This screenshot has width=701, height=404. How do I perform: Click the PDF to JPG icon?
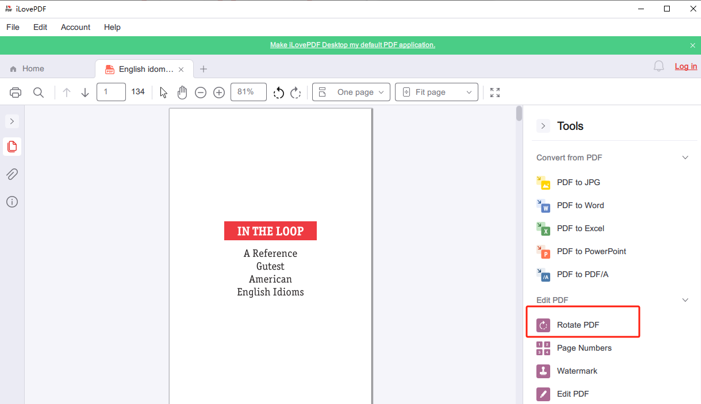(543, 182)
